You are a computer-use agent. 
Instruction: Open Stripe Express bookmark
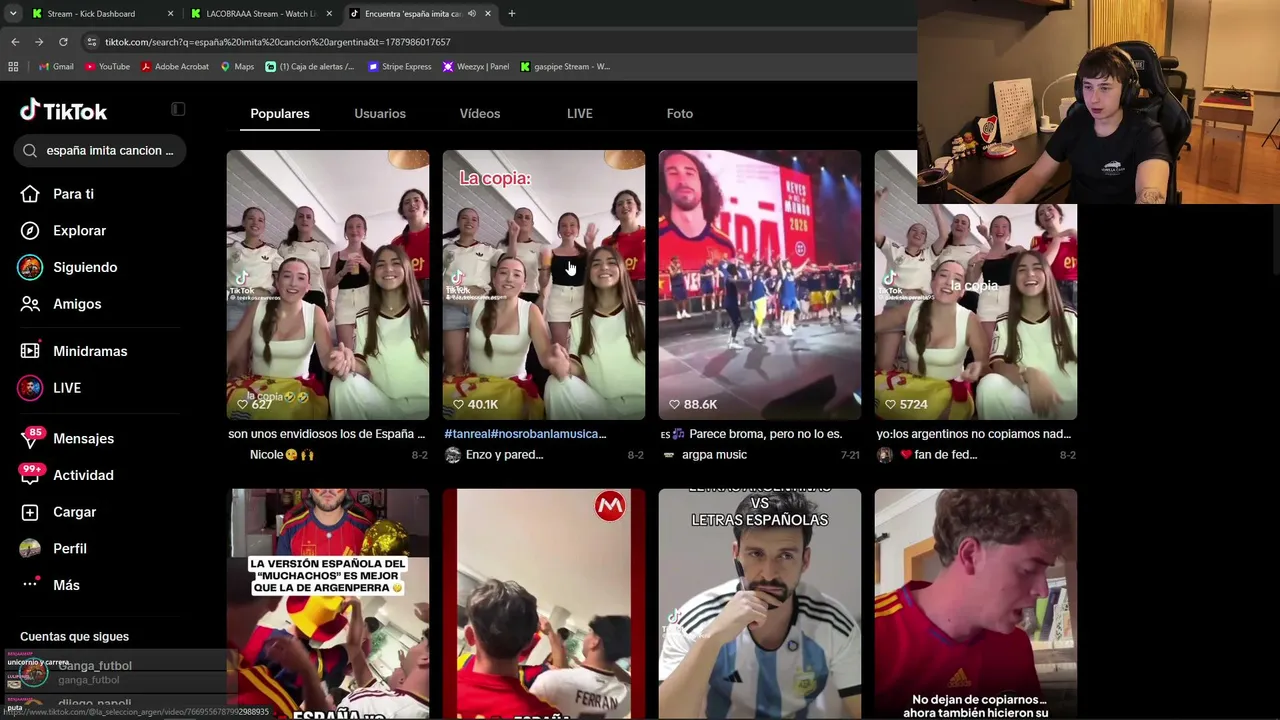[x=400, y=67]
